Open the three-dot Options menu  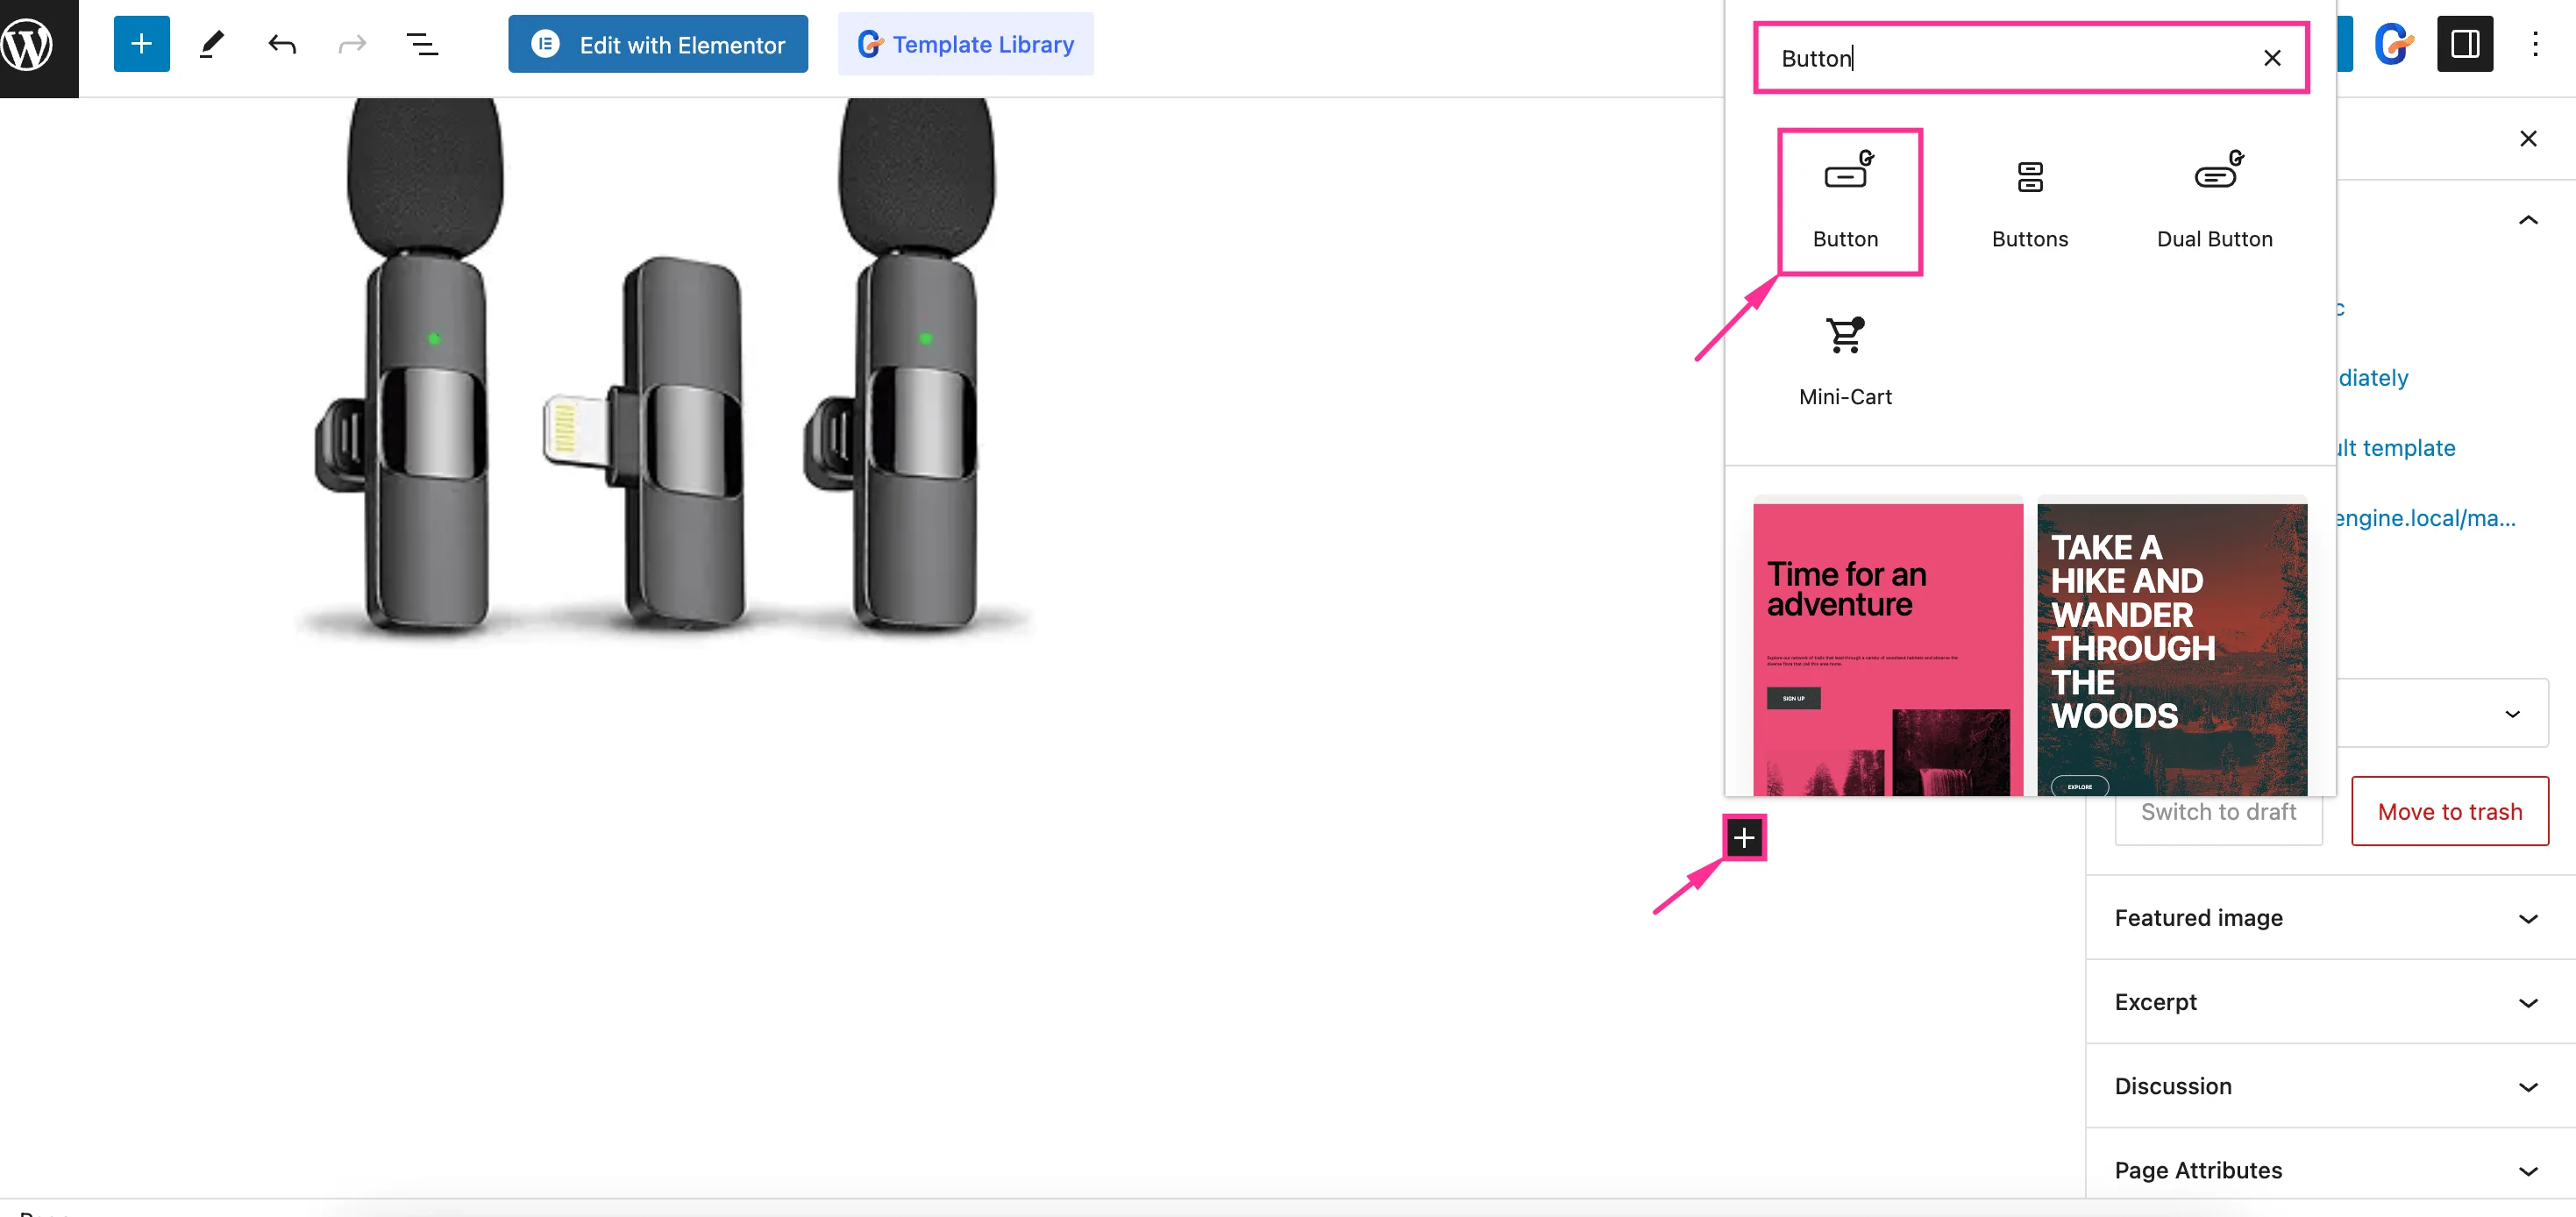[2535, 44]
